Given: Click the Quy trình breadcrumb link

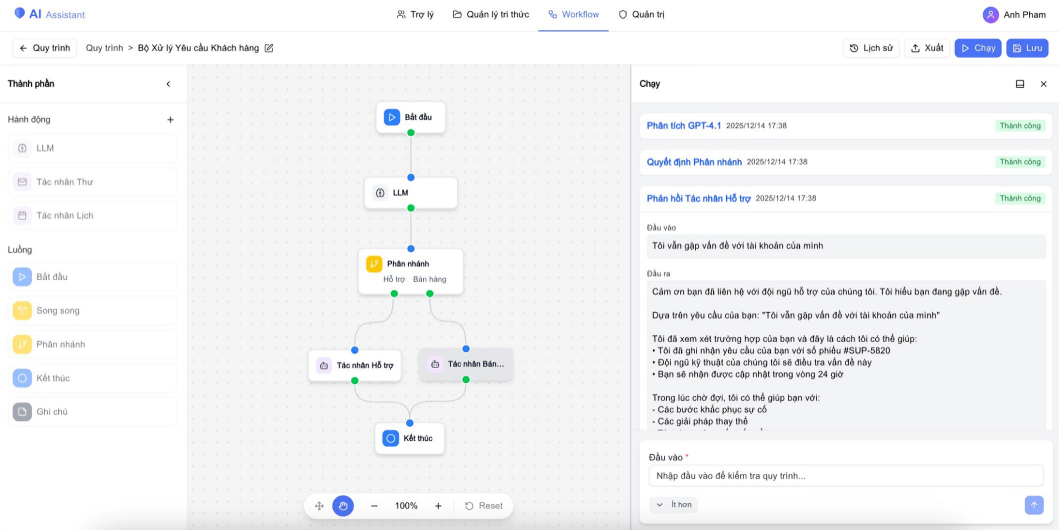Looking at the screenshot, I should point(104,48).
